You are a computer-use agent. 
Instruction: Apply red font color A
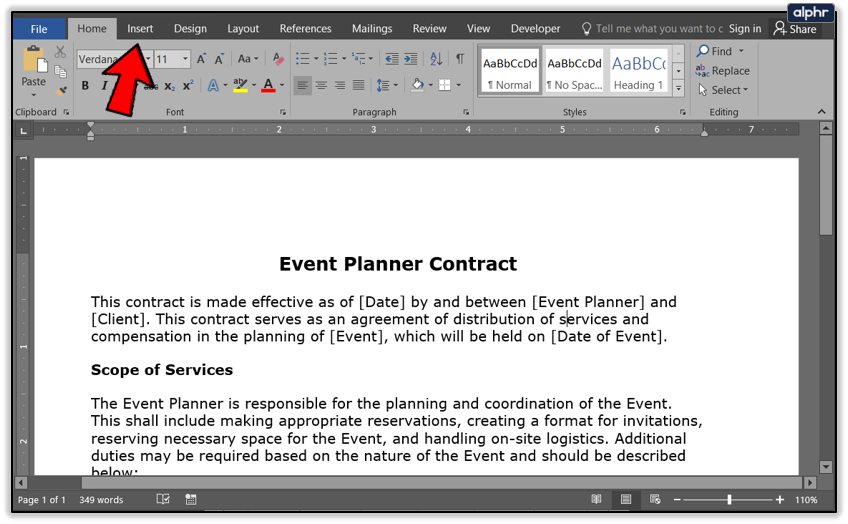click(268, 85)
